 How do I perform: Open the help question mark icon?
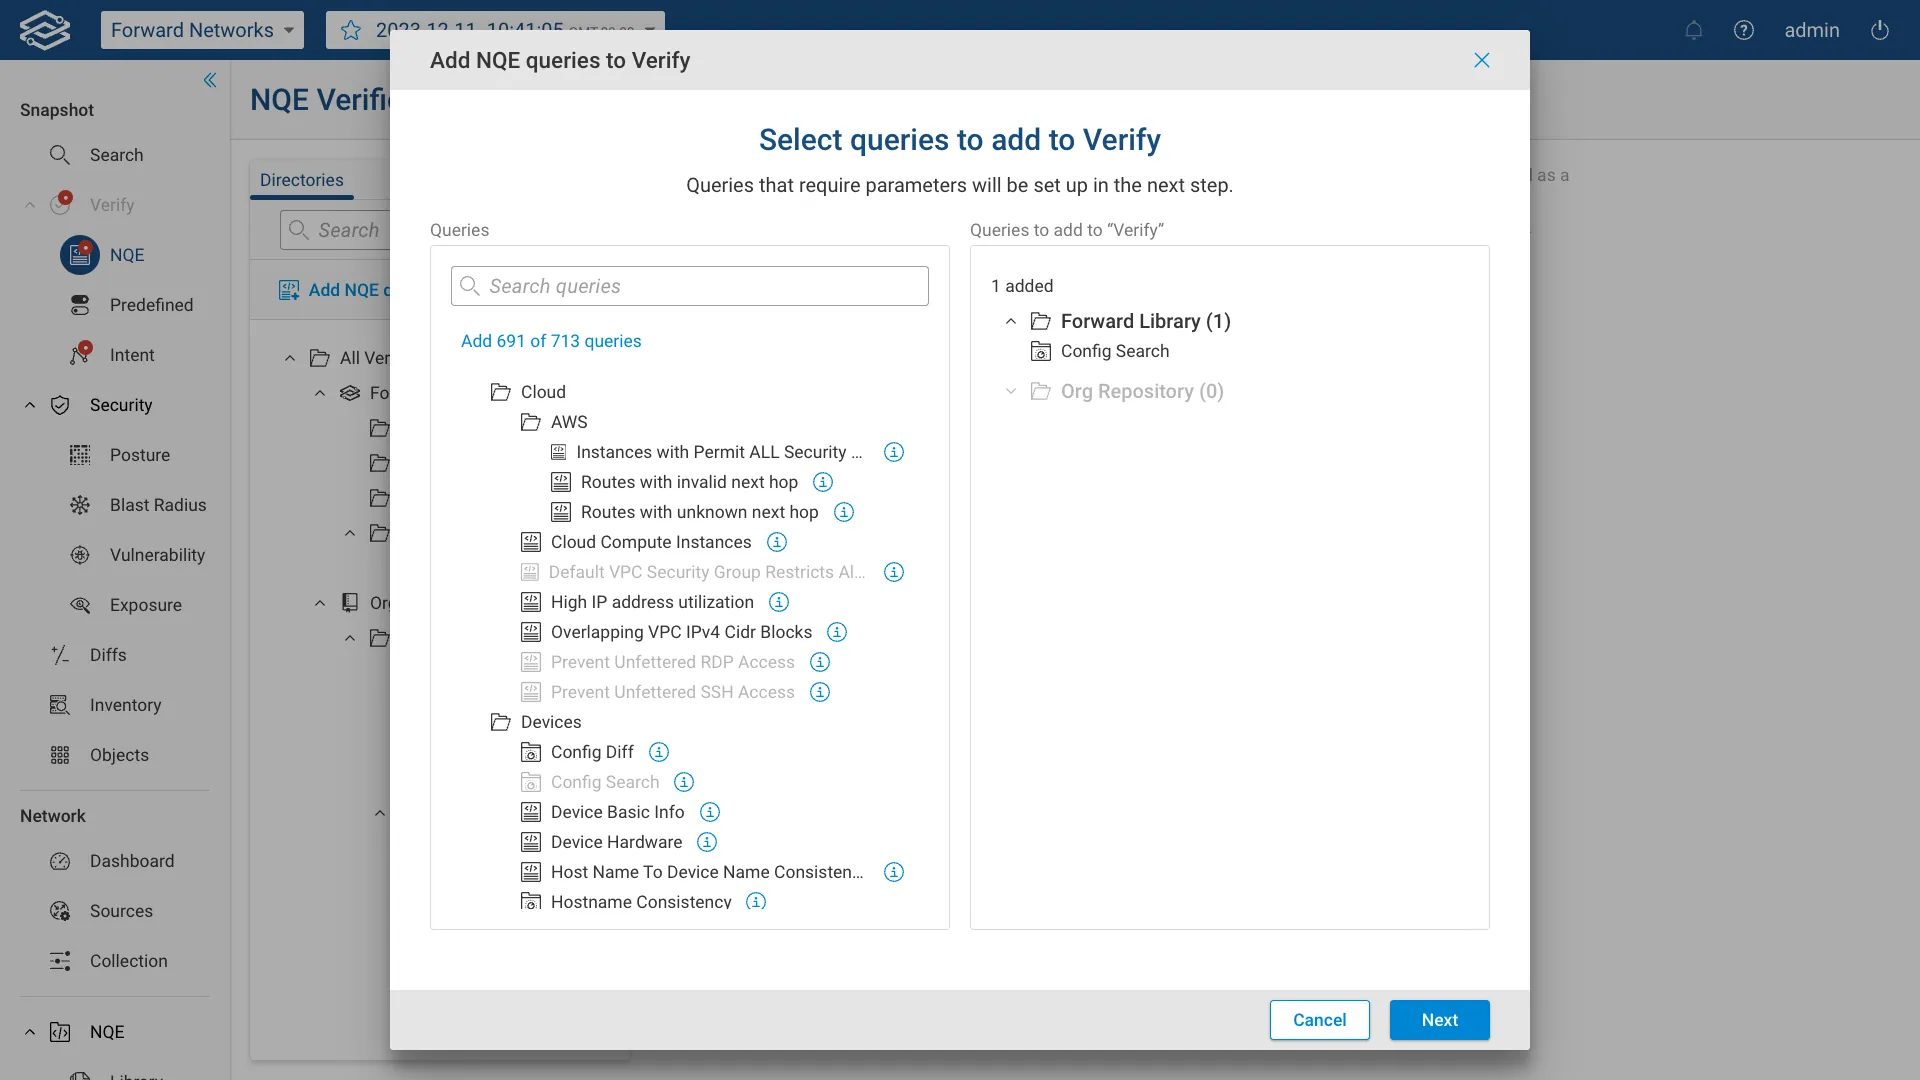click(x=1744, y=30)
